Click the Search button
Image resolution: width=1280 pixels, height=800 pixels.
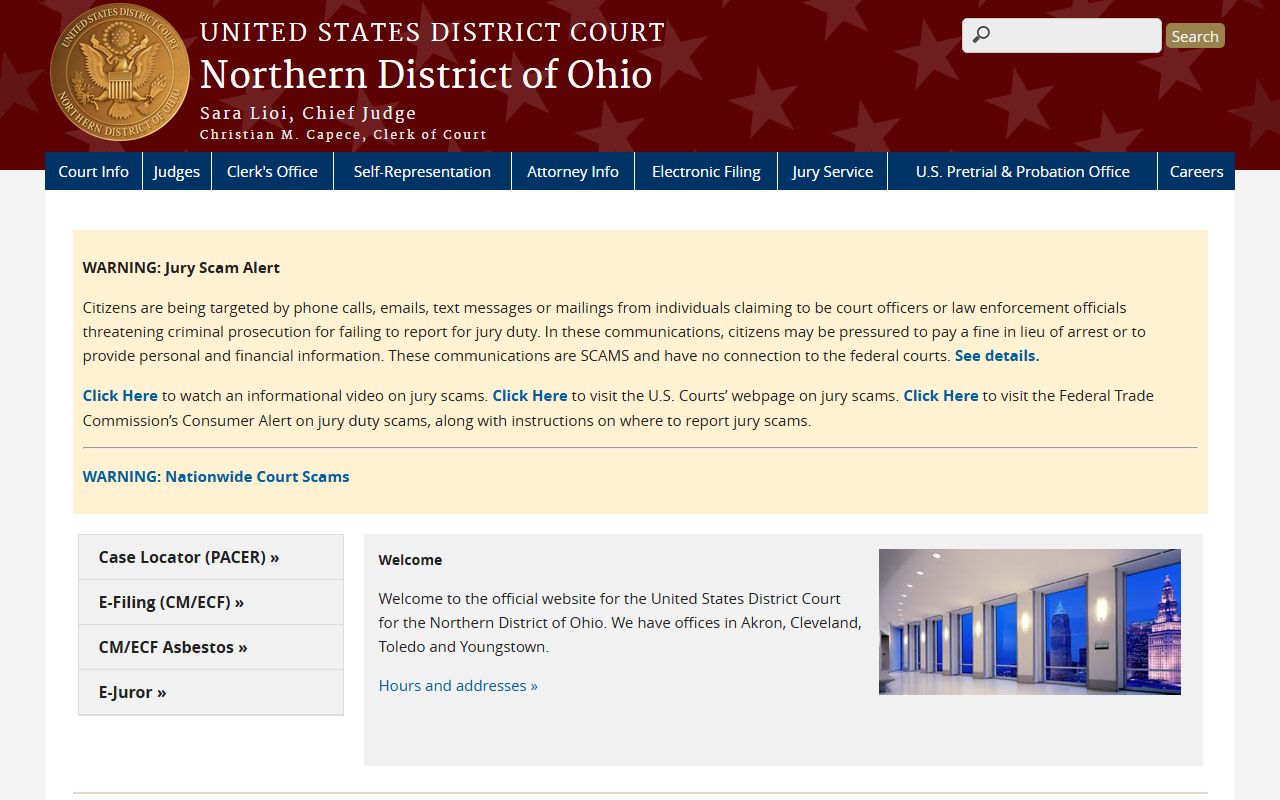[1195, 36]
